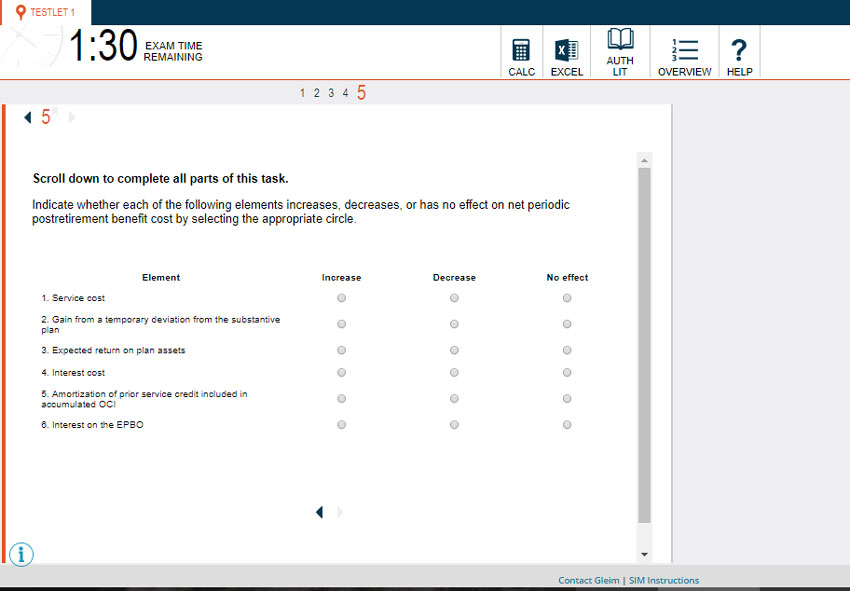The image size is (850, 591).
Task: Click the bottom previous page arrow
Action: (x=319, y=512)
